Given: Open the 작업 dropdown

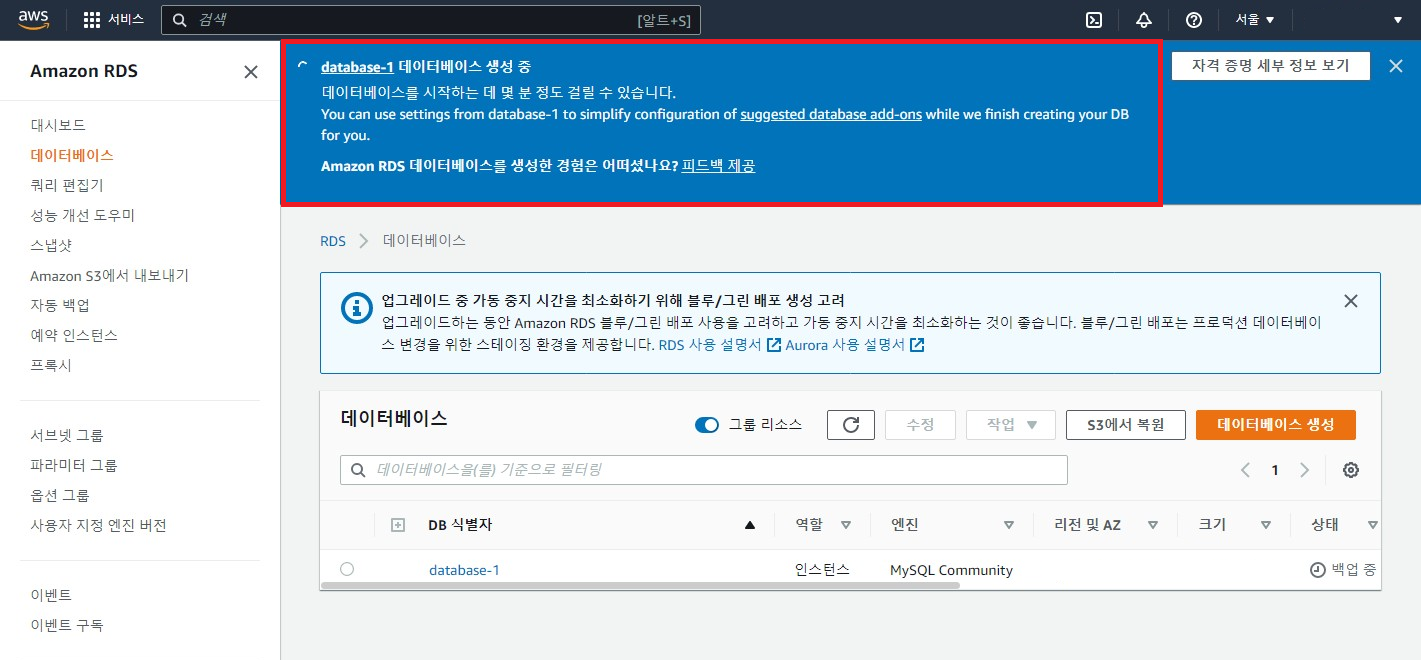Looking at the screenshot, I should (x=1011, y=425).
